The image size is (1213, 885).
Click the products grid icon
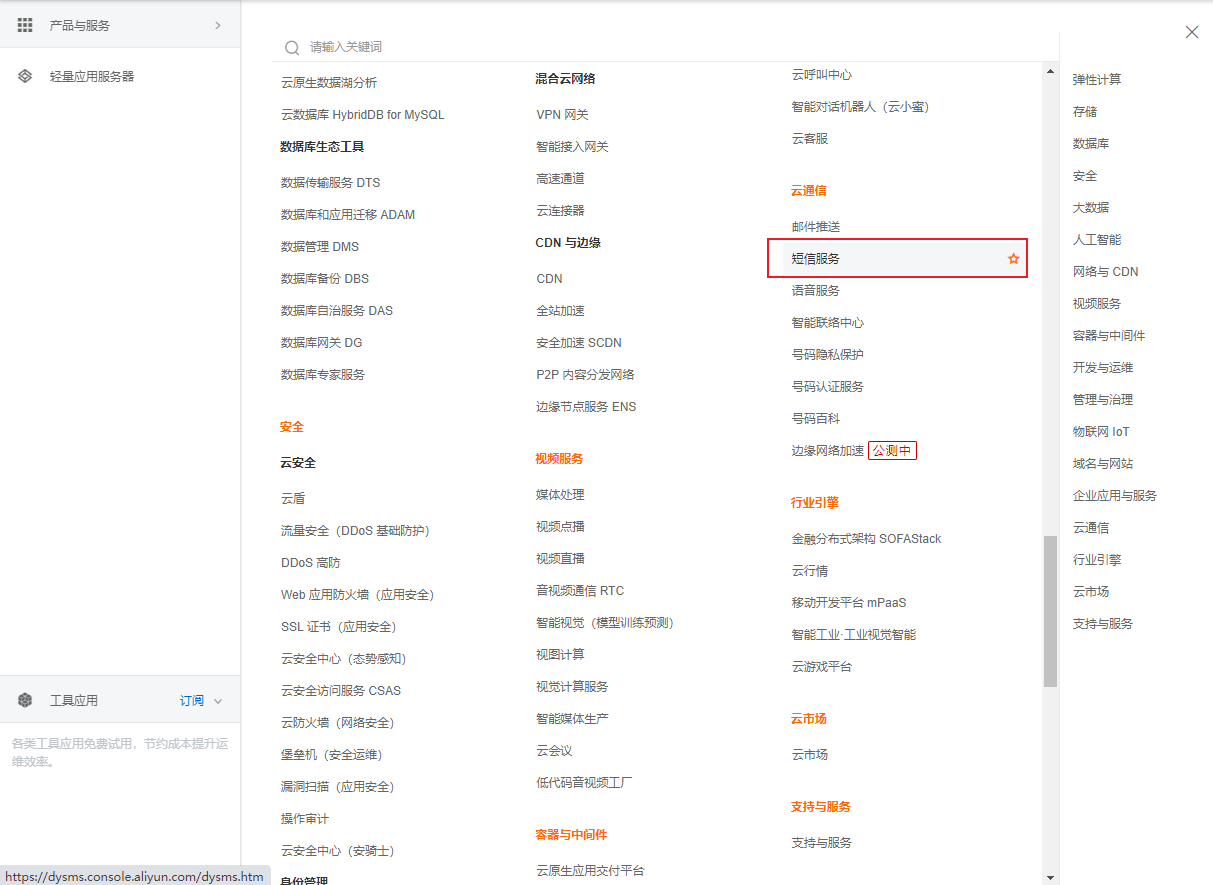pyautogui.click(x=25, y=25)
